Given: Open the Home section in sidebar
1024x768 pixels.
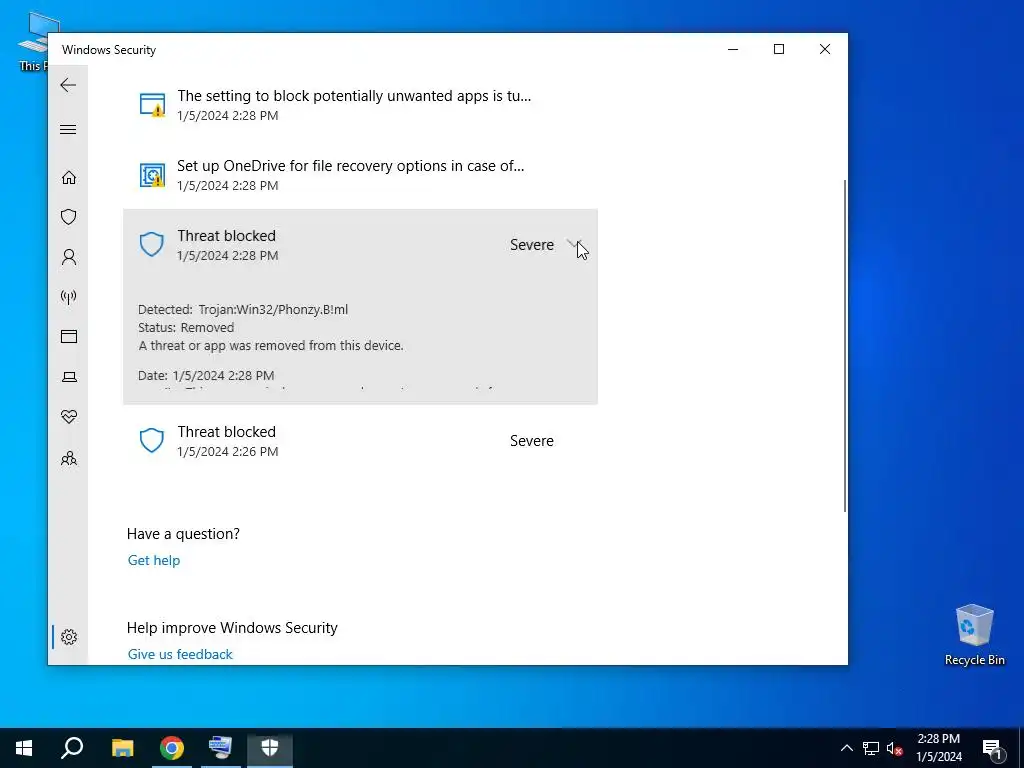Looking at the screenshot, I should click(69, 178).
